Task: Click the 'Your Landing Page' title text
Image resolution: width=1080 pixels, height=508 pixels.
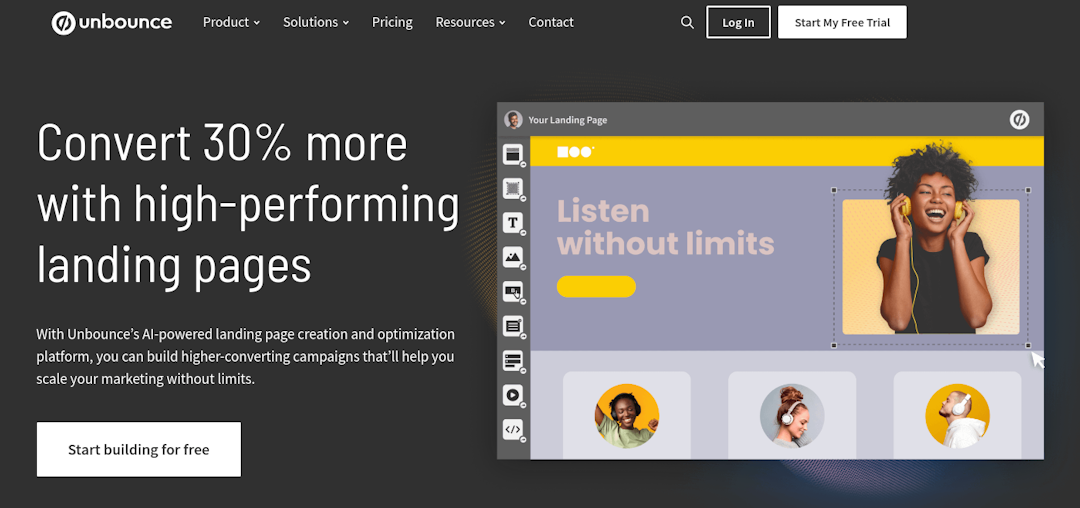Action: [x=568, y=120]
